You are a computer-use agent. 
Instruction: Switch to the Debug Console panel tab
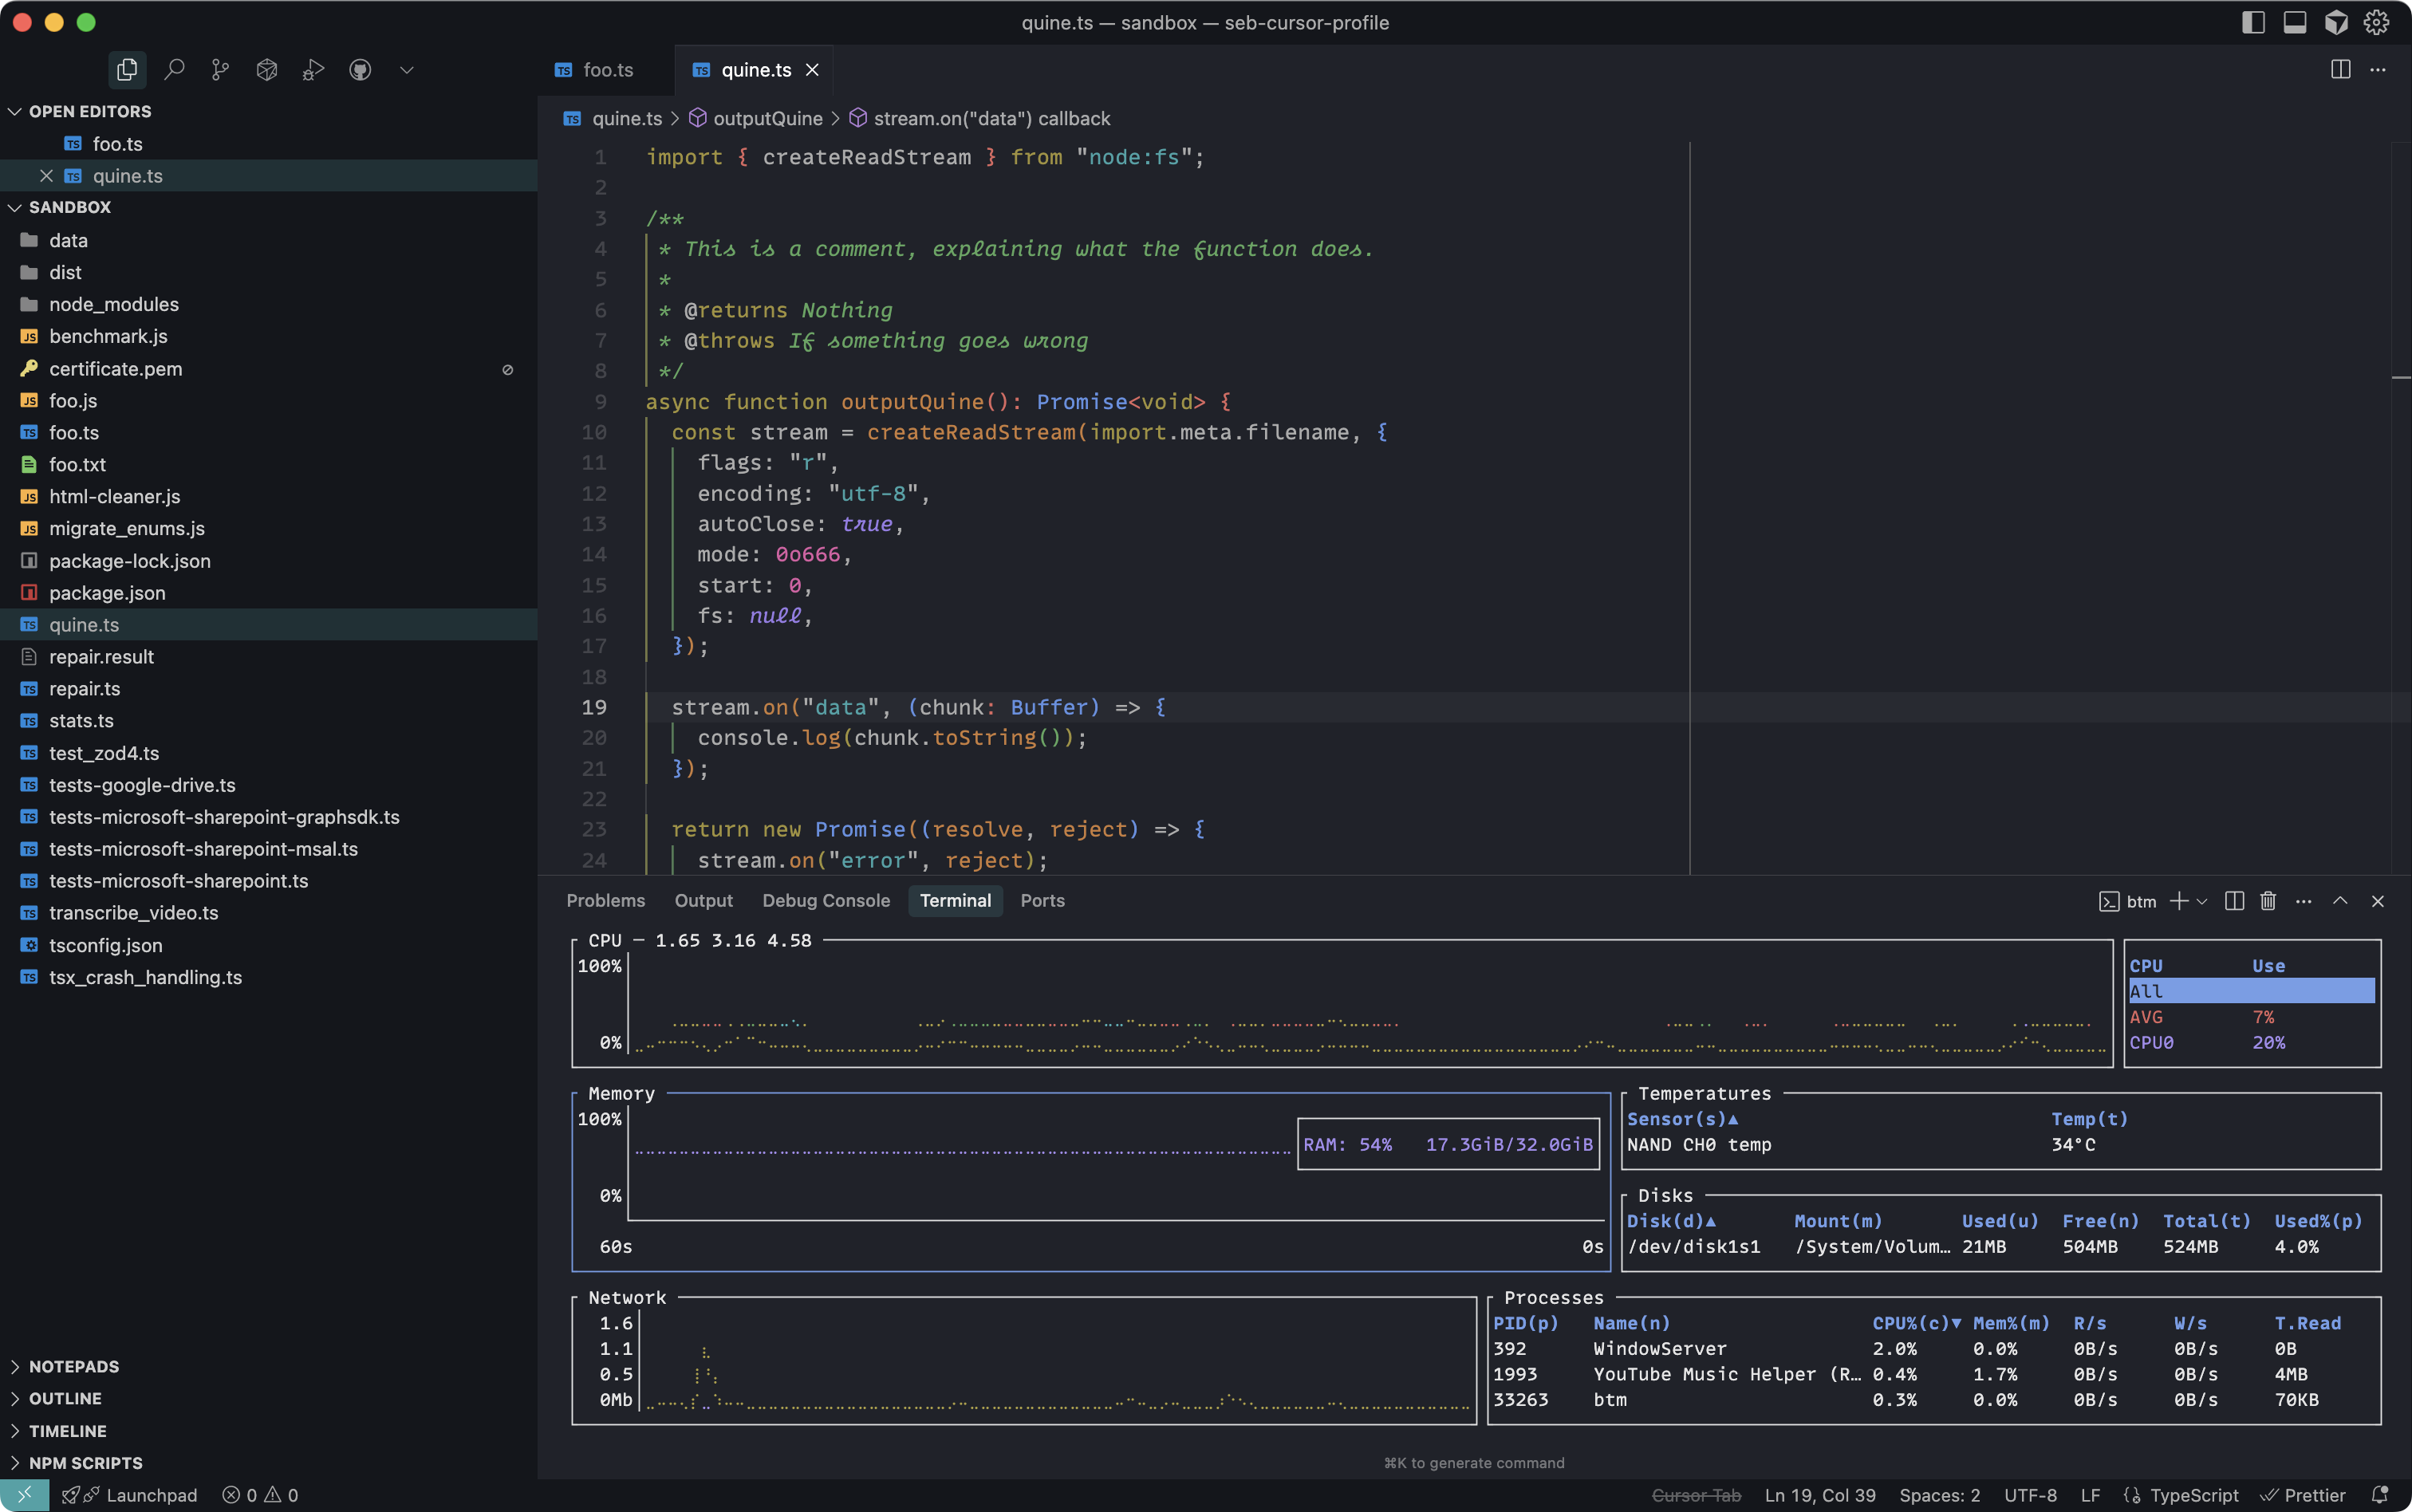[x=825, y=900]
